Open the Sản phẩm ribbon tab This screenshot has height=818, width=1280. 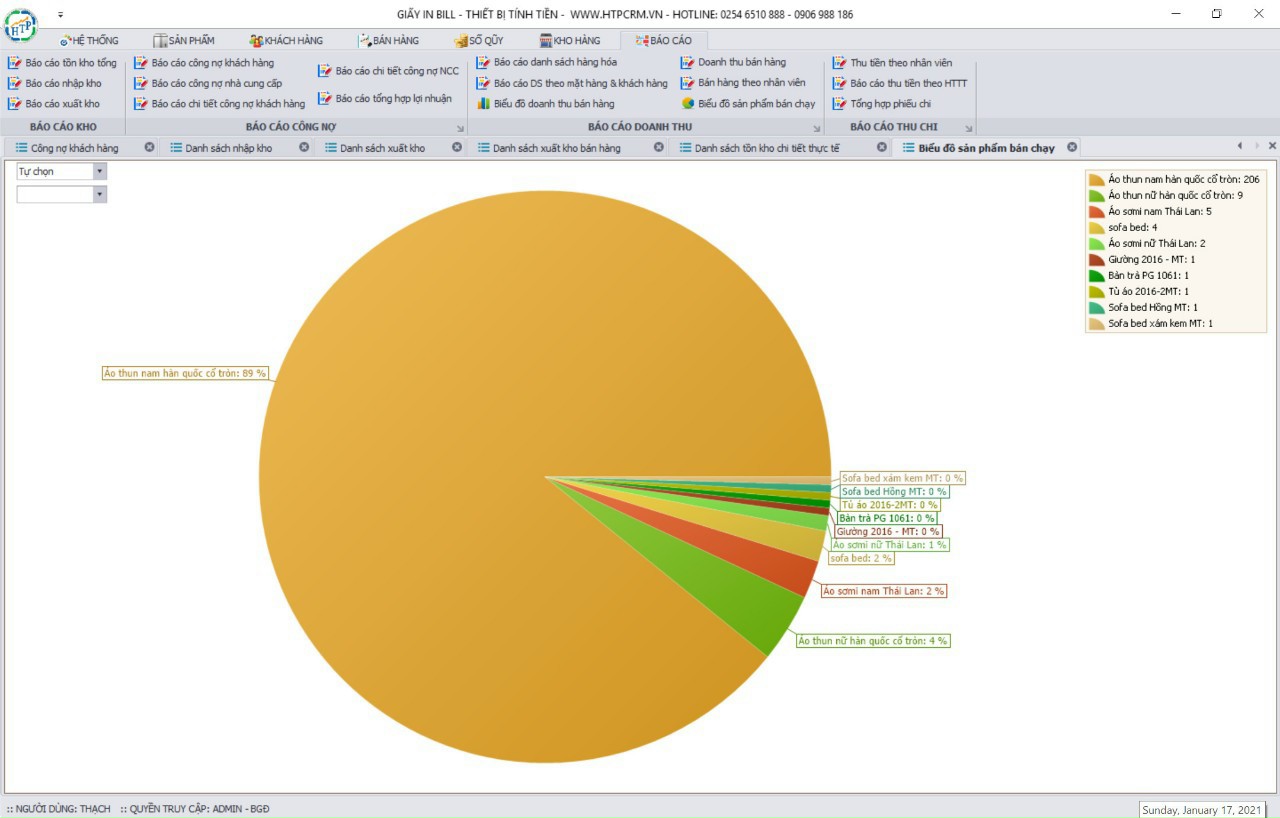click(184, 41)
